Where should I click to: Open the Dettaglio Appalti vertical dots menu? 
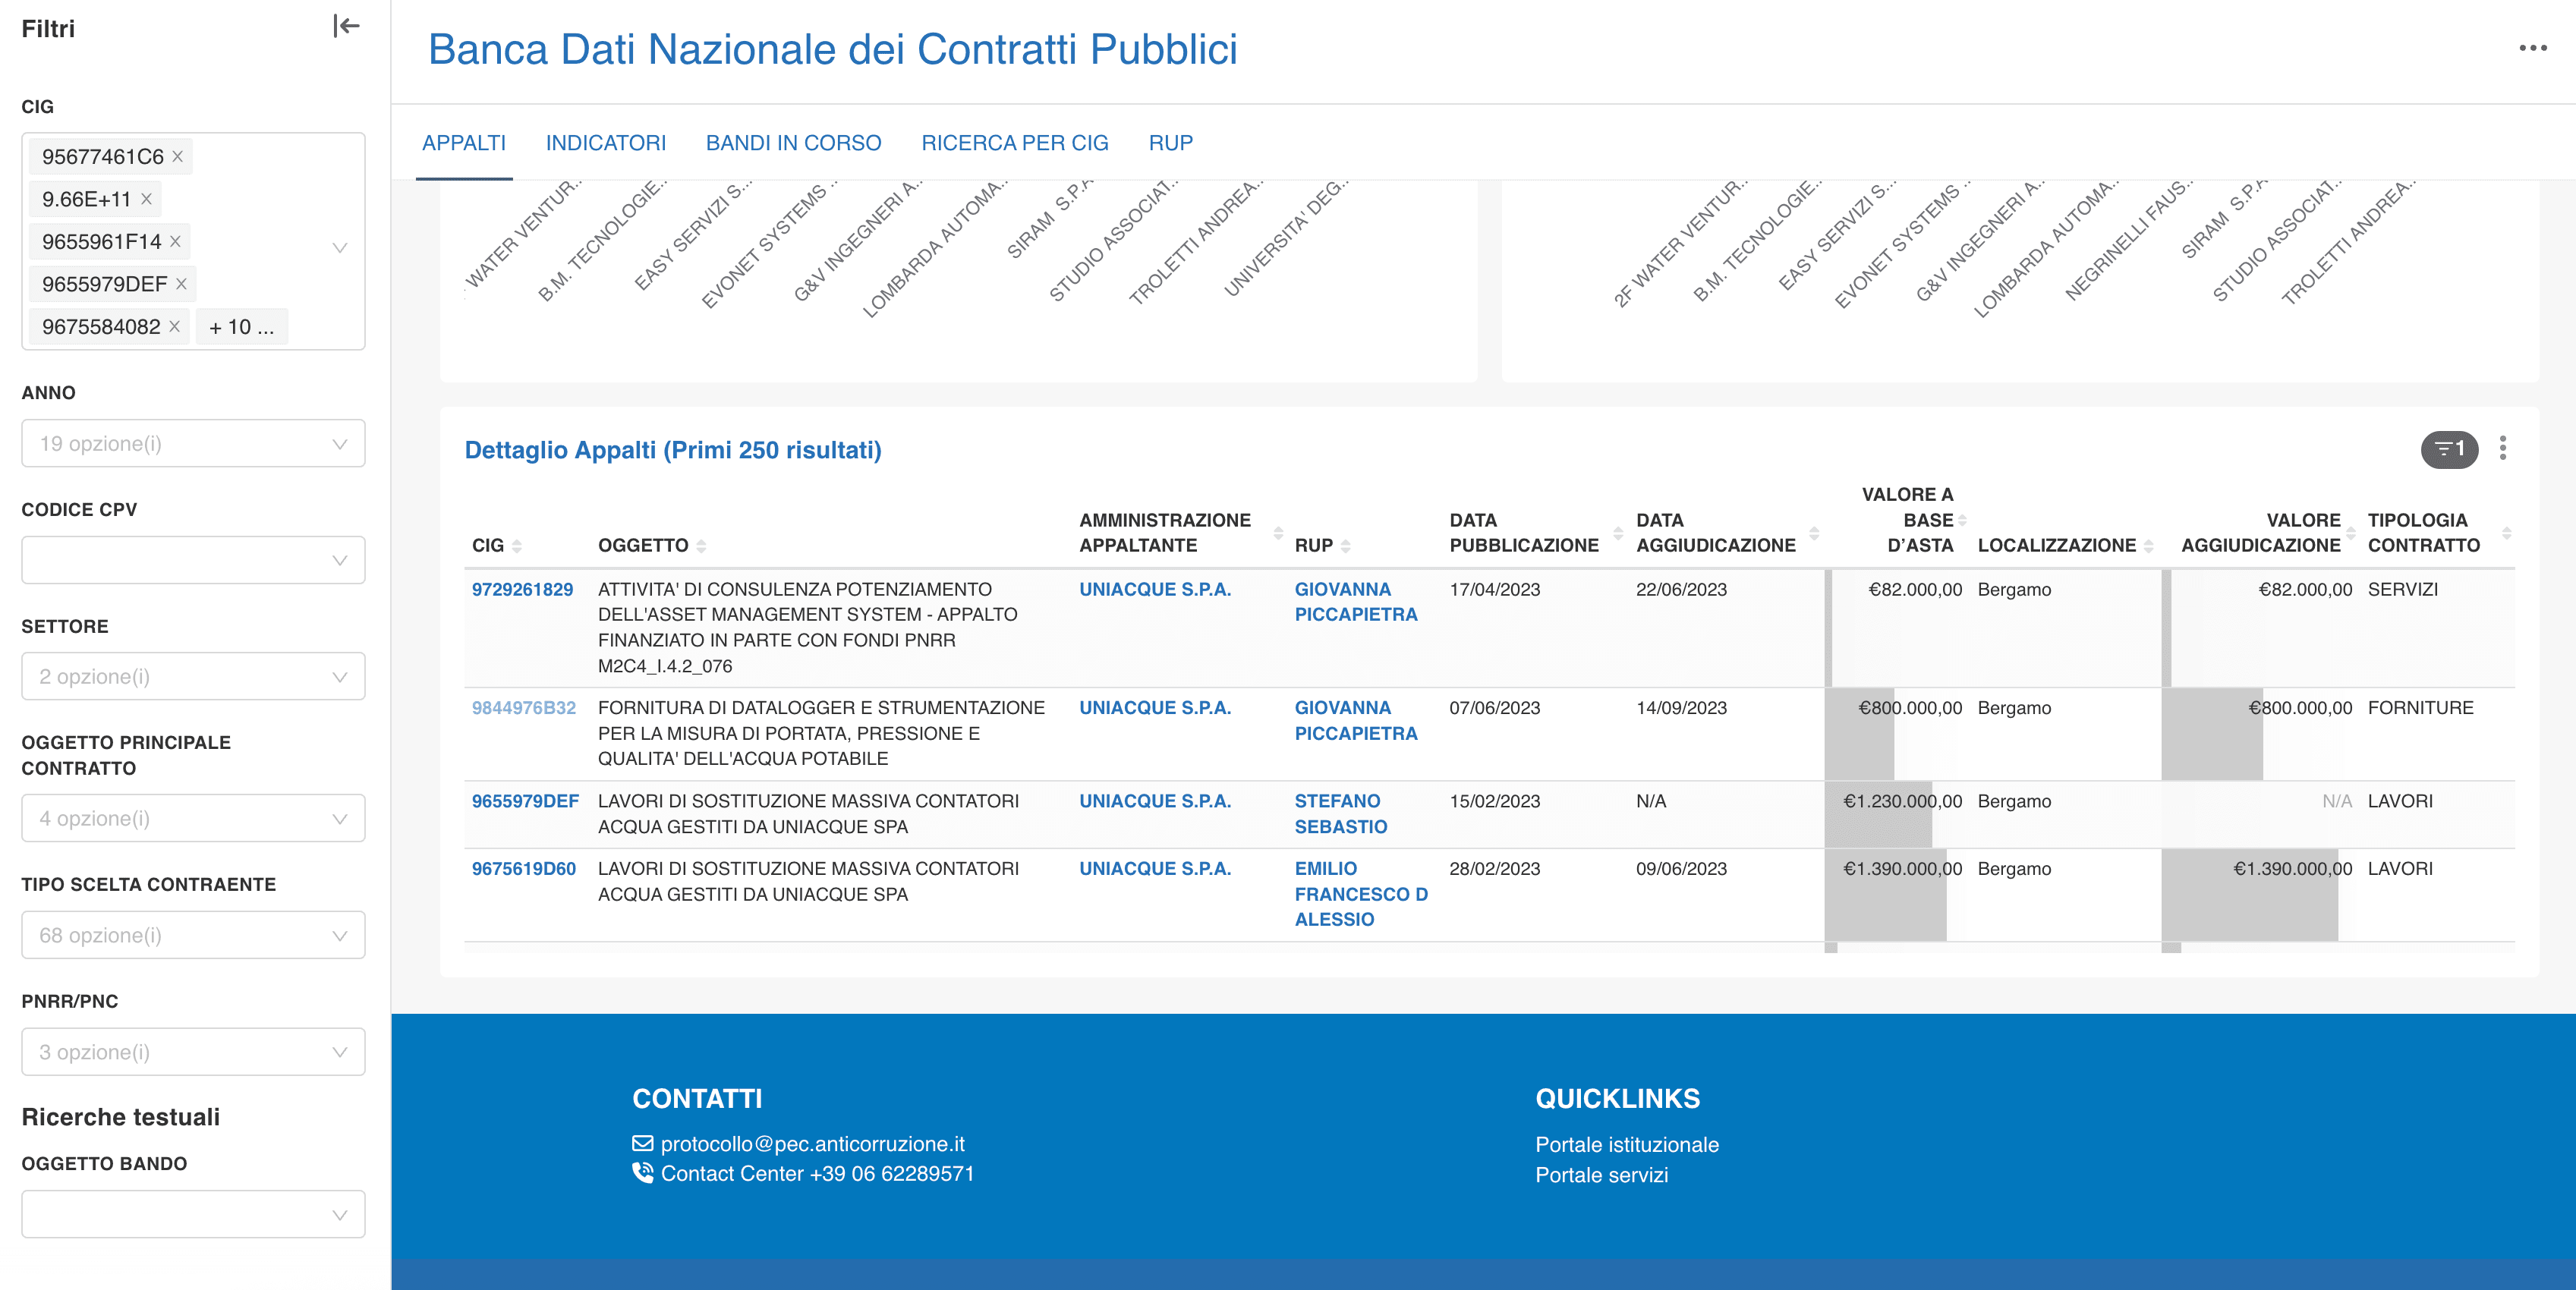pyautogui.click(x=2502, y=448)
